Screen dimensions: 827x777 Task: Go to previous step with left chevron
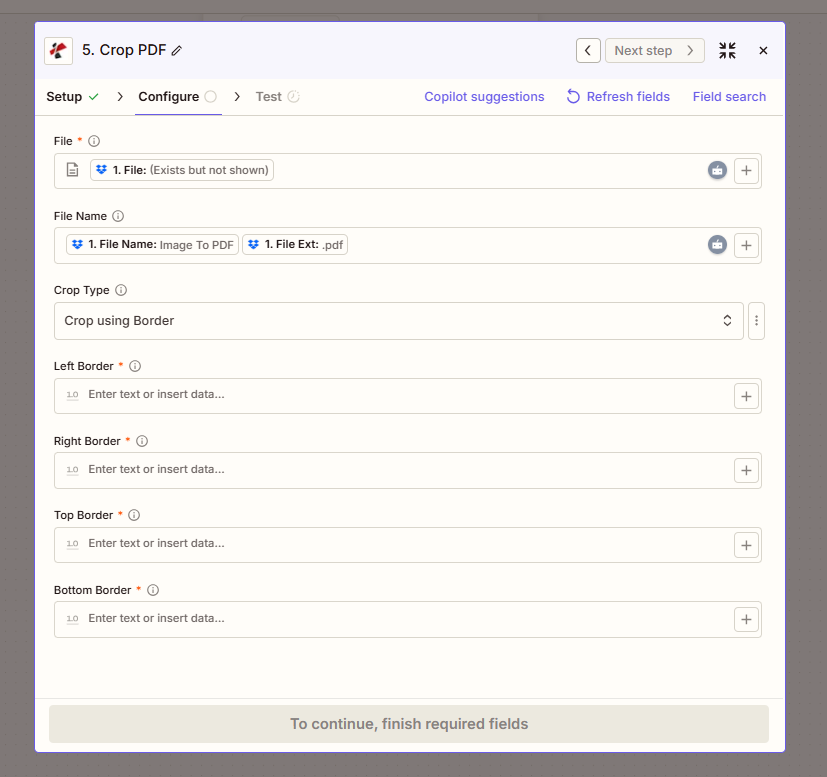click(x=588, y=51)
